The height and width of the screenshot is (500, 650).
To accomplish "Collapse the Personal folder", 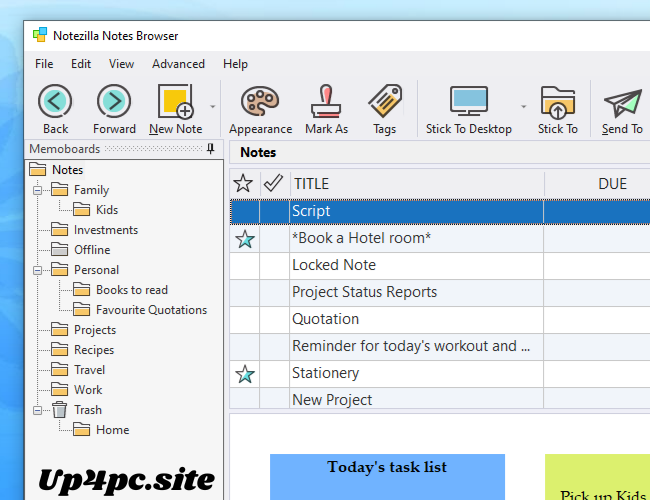I will [37, 270].
